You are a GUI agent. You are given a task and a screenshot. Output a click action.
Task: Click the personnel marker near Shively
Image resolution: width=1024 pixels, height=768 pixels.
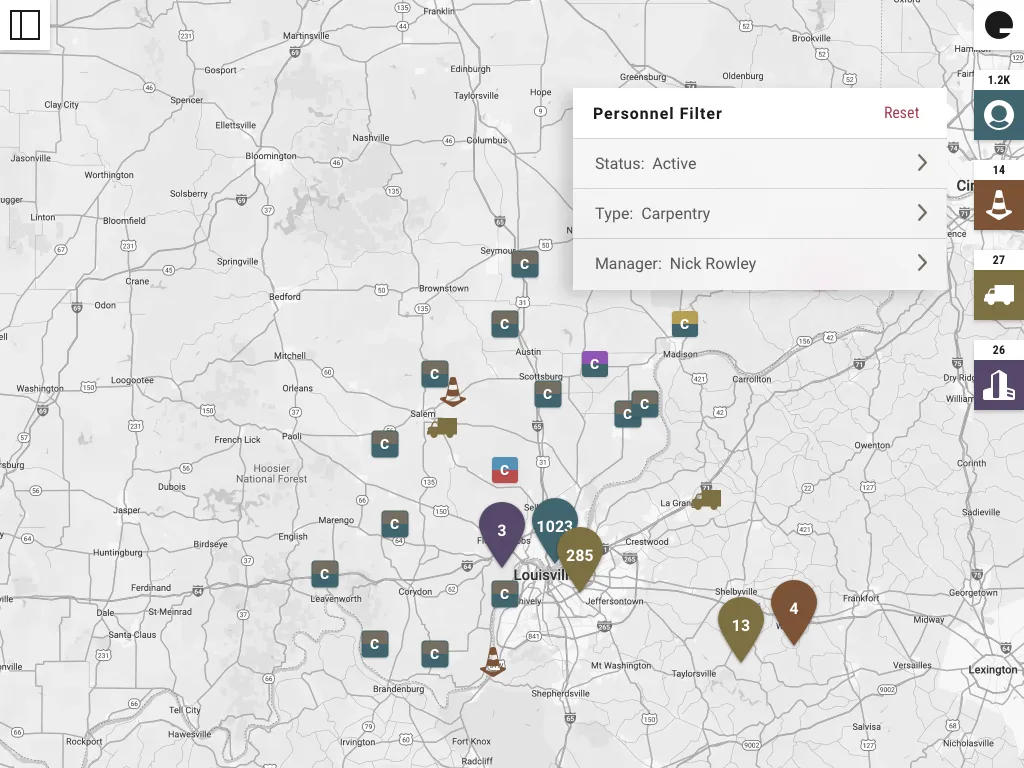505,594
